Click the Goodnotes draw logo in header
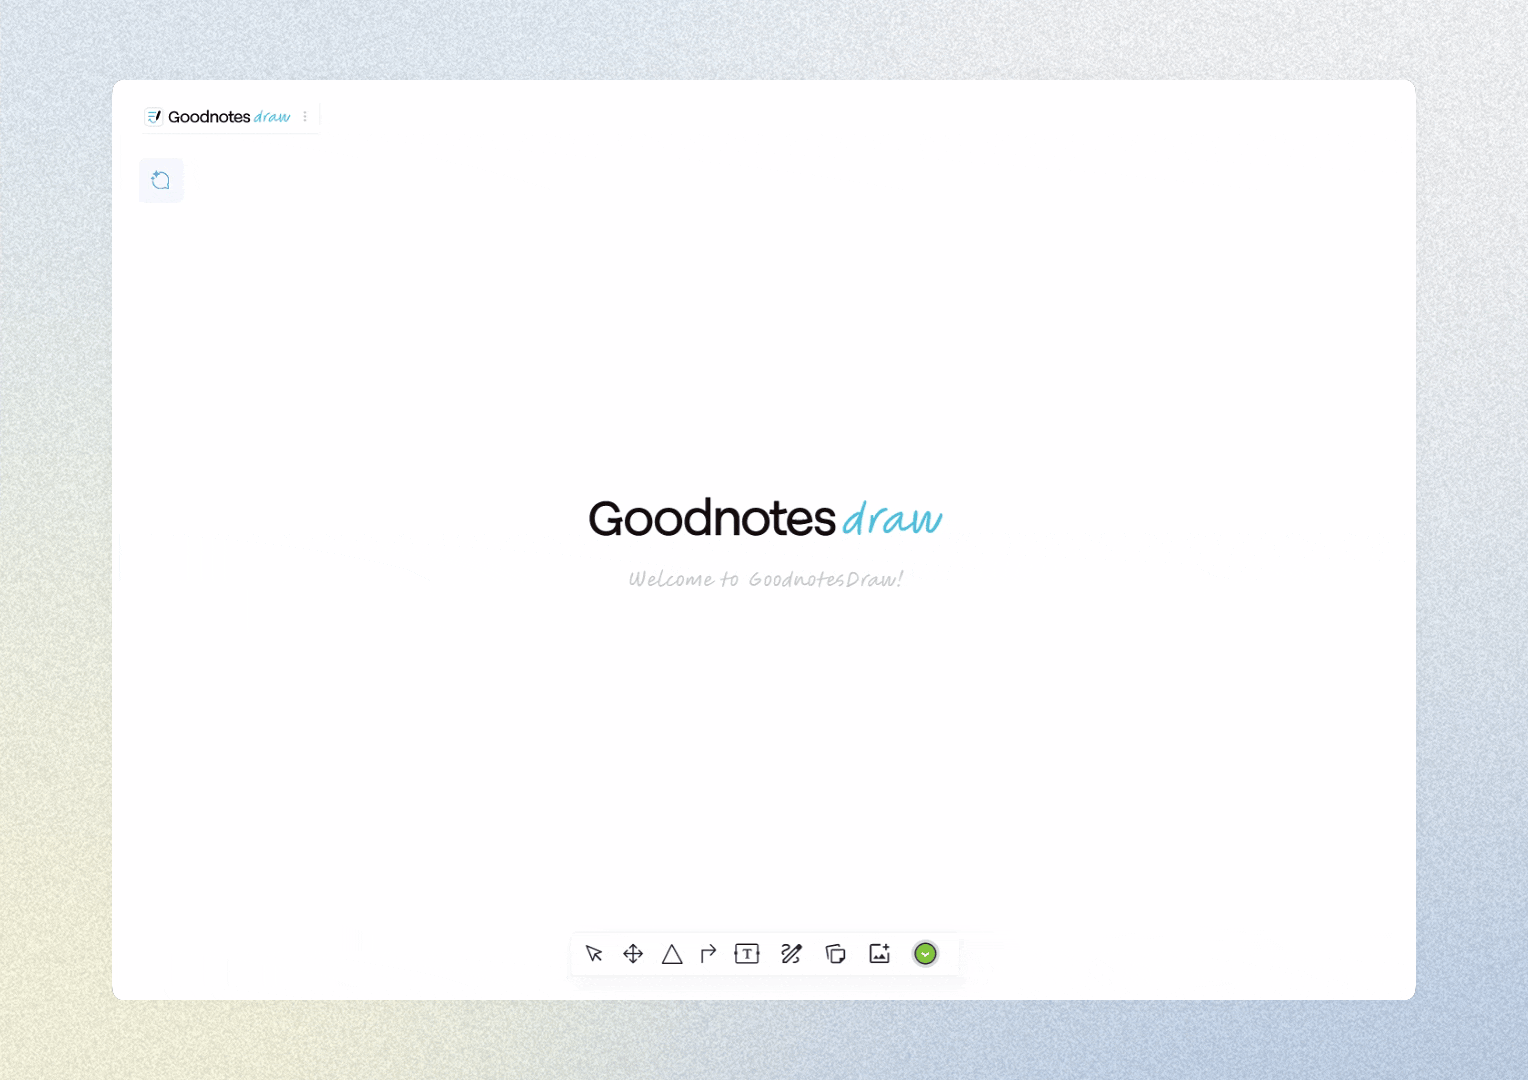Viewport: 1528px width, 1080px height. [x=229, y=117]
